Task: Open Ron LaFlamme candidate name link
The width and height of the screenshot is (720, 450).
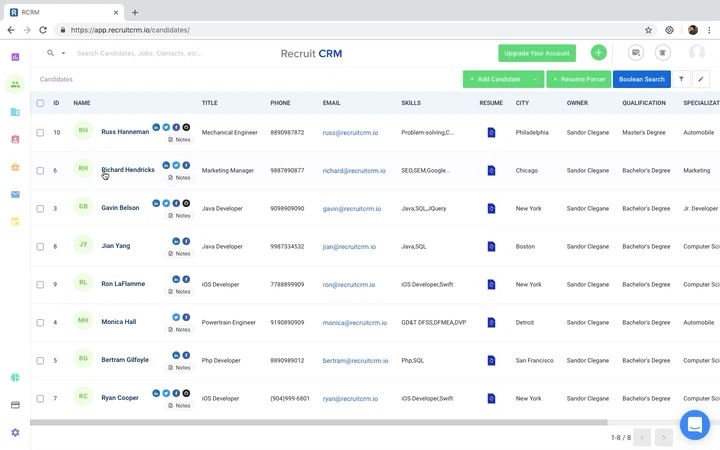Action: coord(123,284)
